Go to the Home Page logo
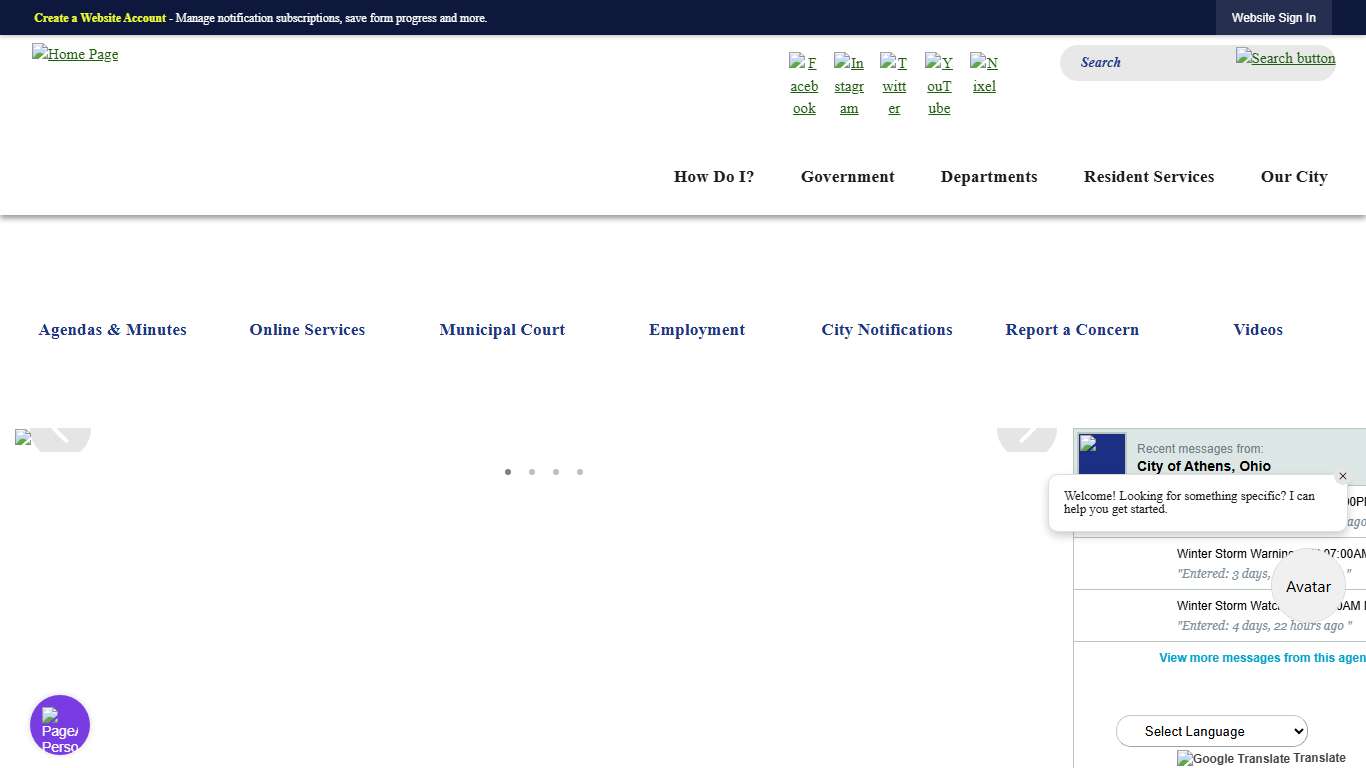 (75, 54)
